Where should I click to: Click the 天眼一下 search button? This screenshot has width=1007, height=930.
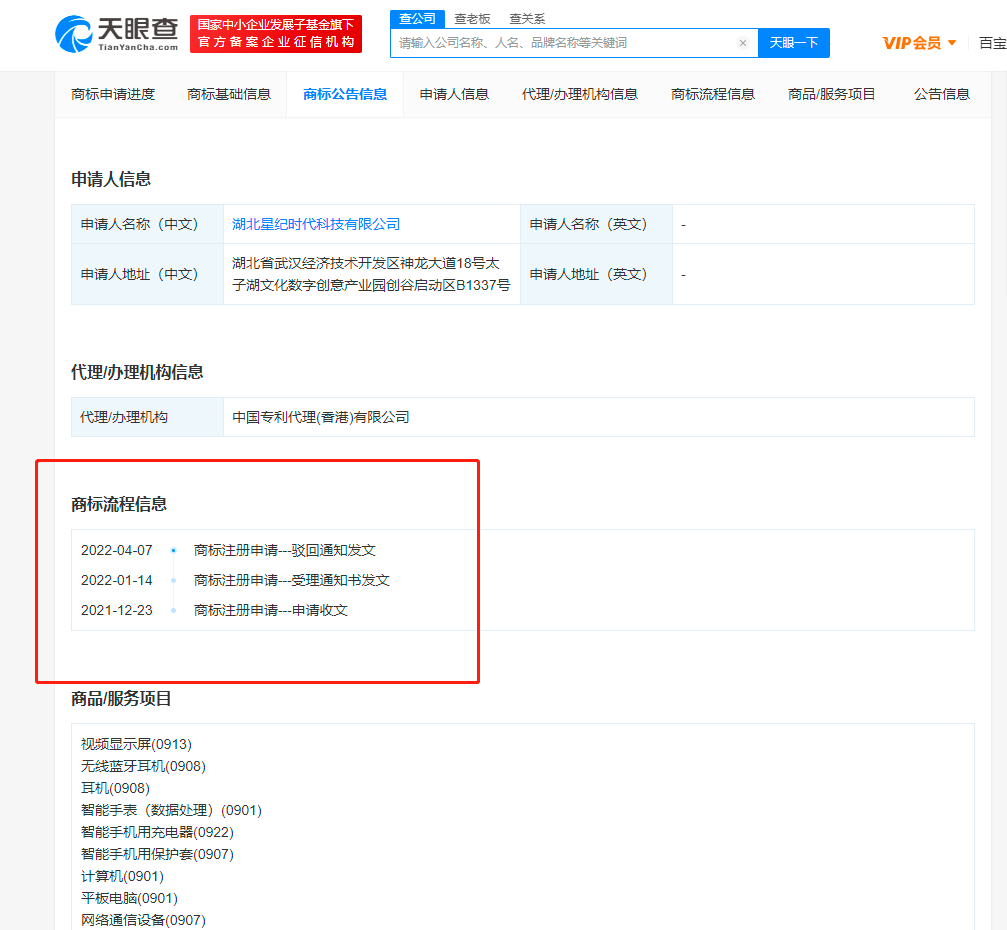point(794,43)
